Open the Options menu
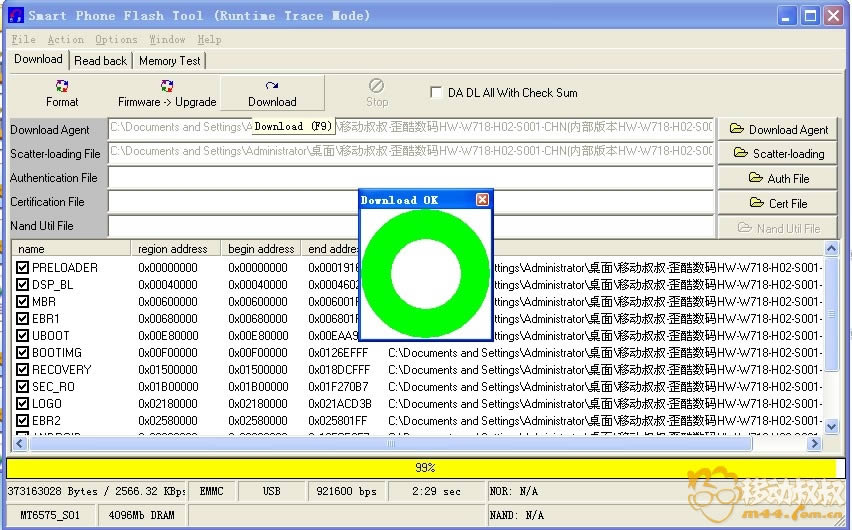The width and height of the screenshot is (852, 530). coord(116,39)
